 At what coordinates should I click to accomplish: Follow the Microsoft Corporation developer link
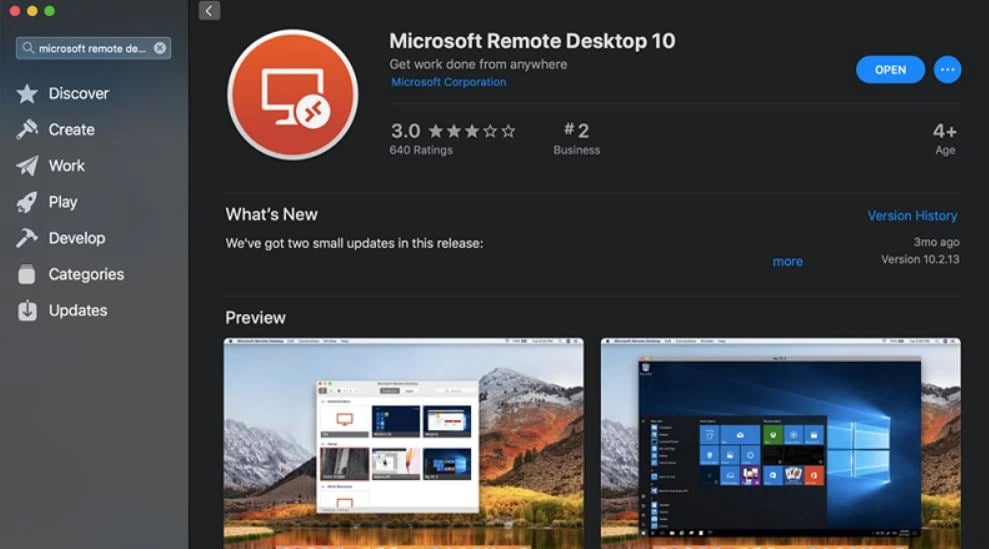pyautogui.click(x=448, y=82)
